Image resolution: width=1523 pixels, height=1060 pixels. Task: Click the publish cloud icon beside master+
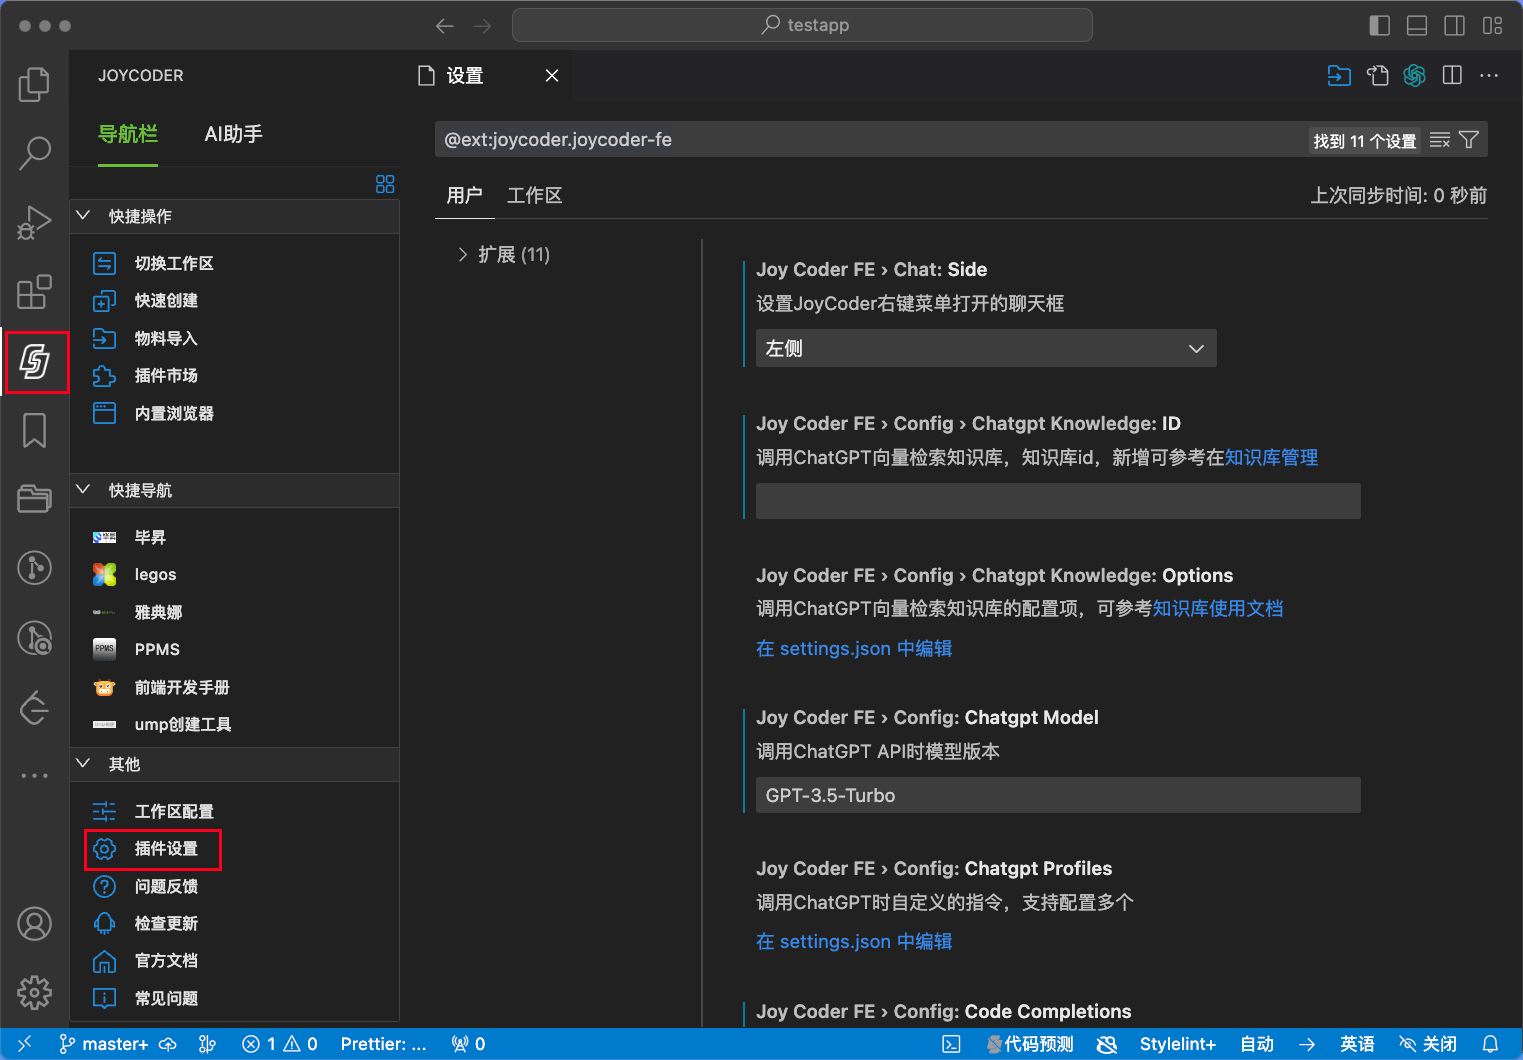tap(168, 1044)
